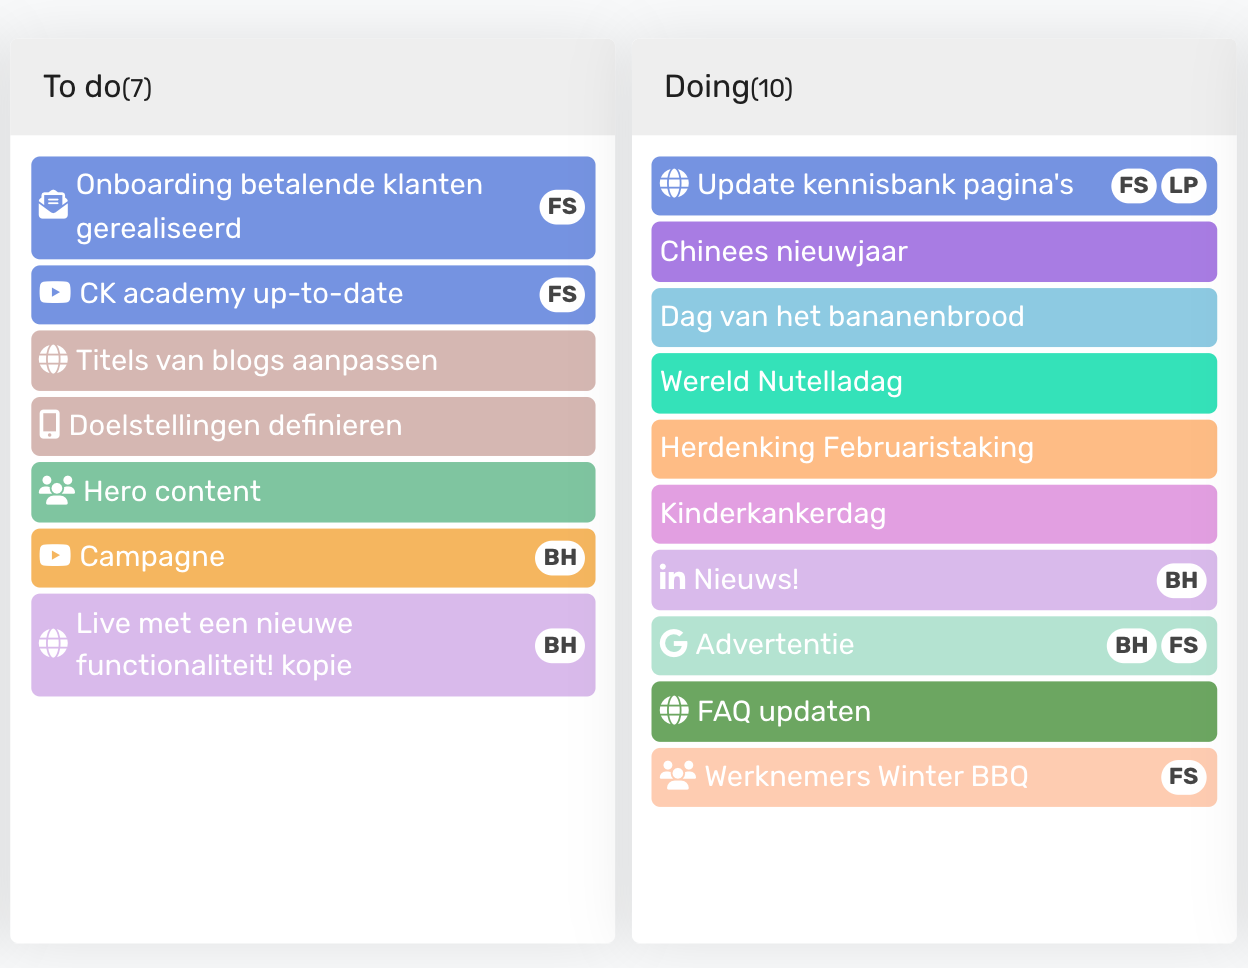Open the Kinderkankerdag card
This screenshot has width=1248, height=968.
934,514
